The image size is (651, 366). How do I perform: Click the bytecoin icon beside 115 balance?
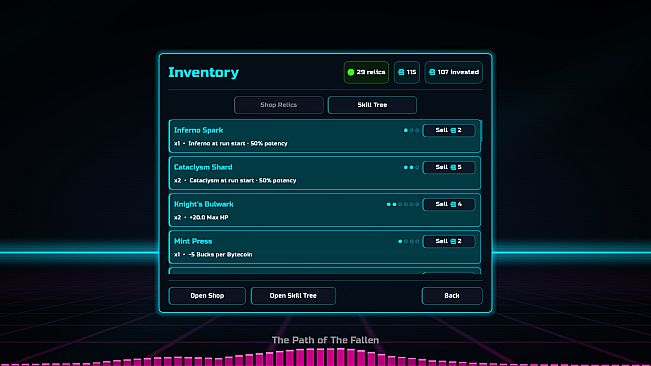(x=401, y=72)
